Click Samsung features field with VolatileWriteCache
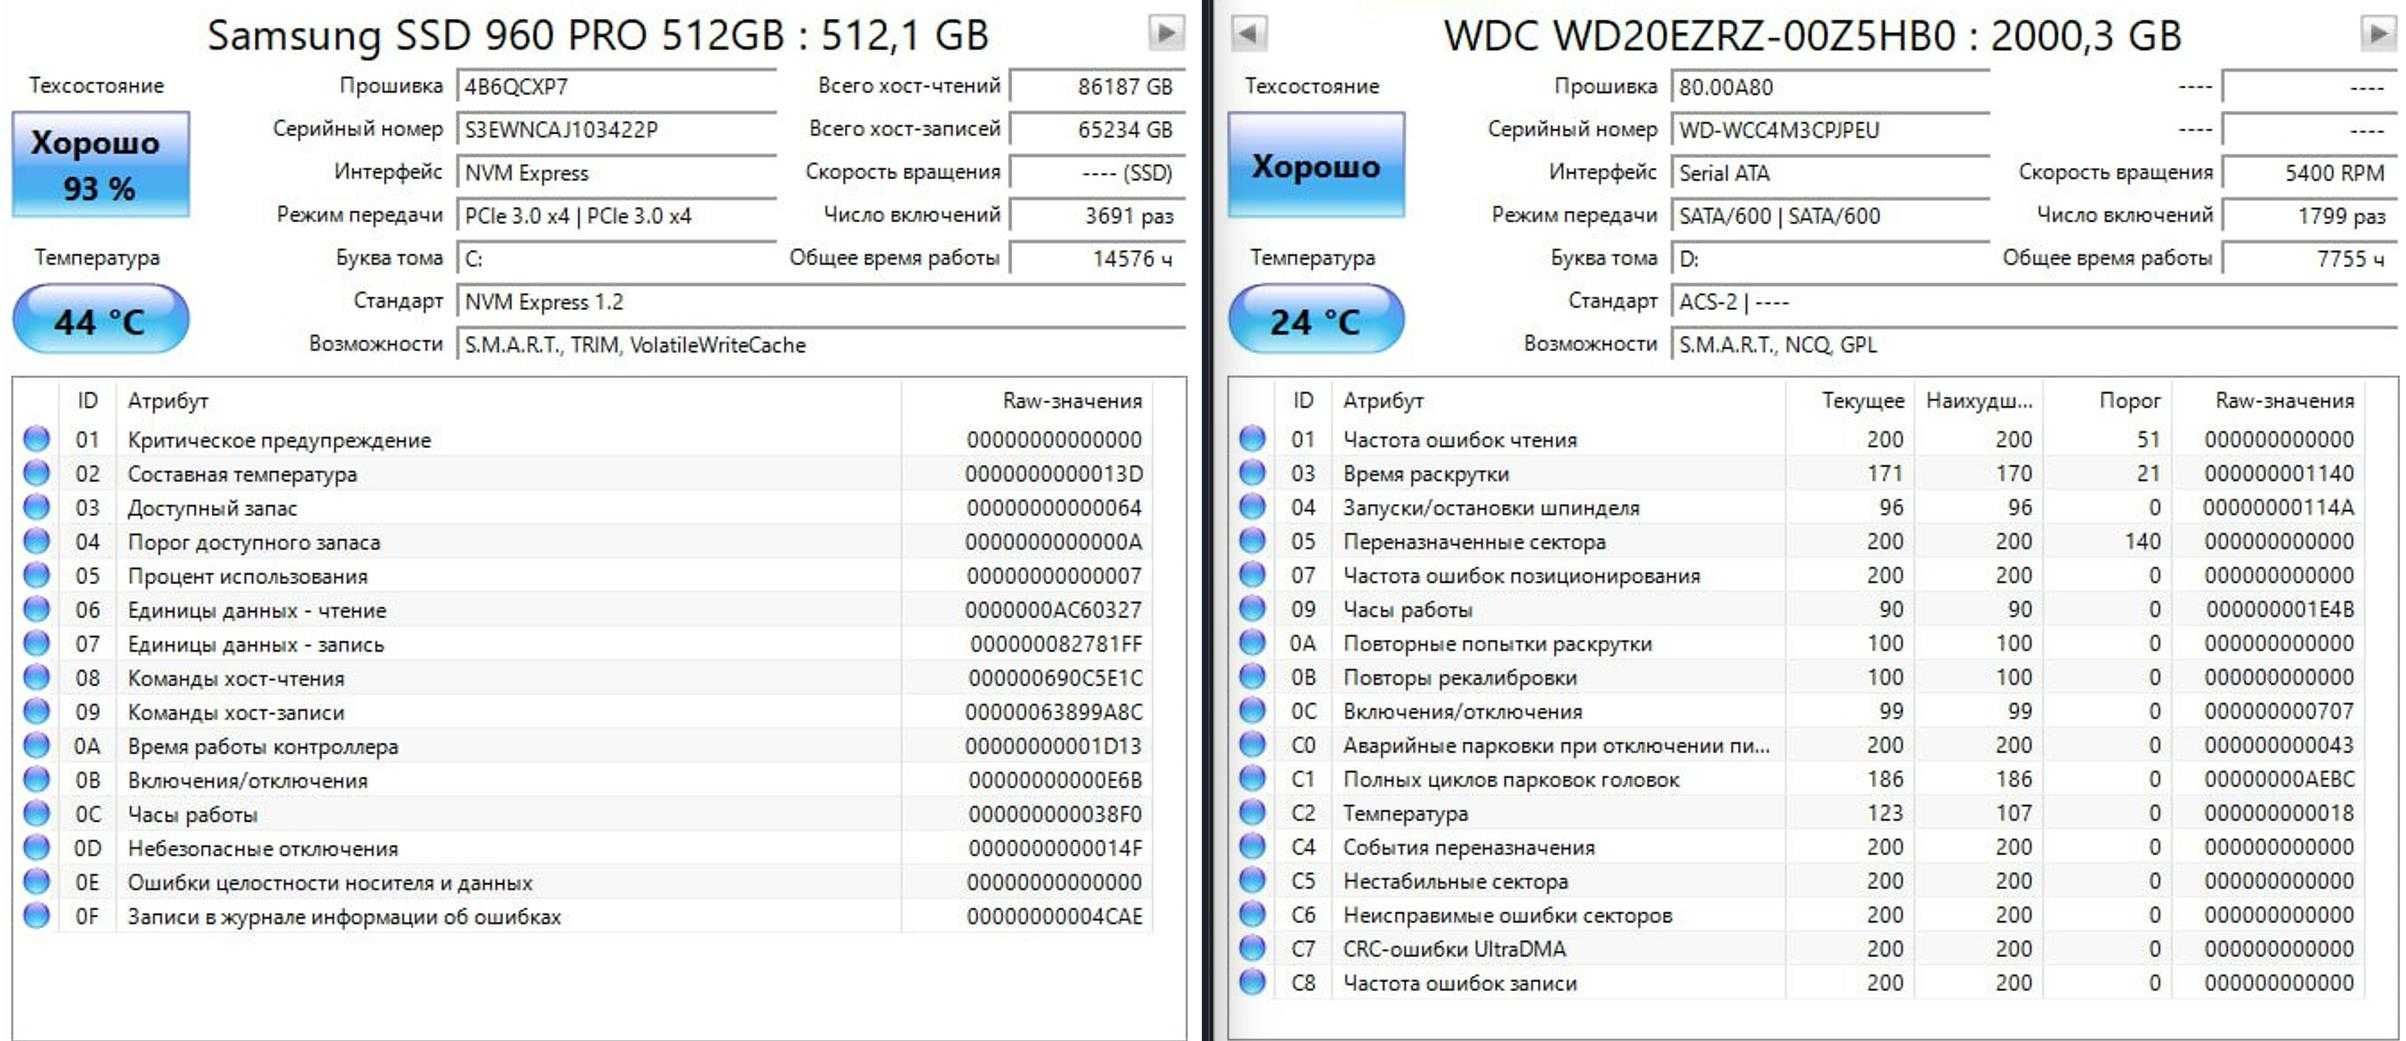 tap(821, 344)
